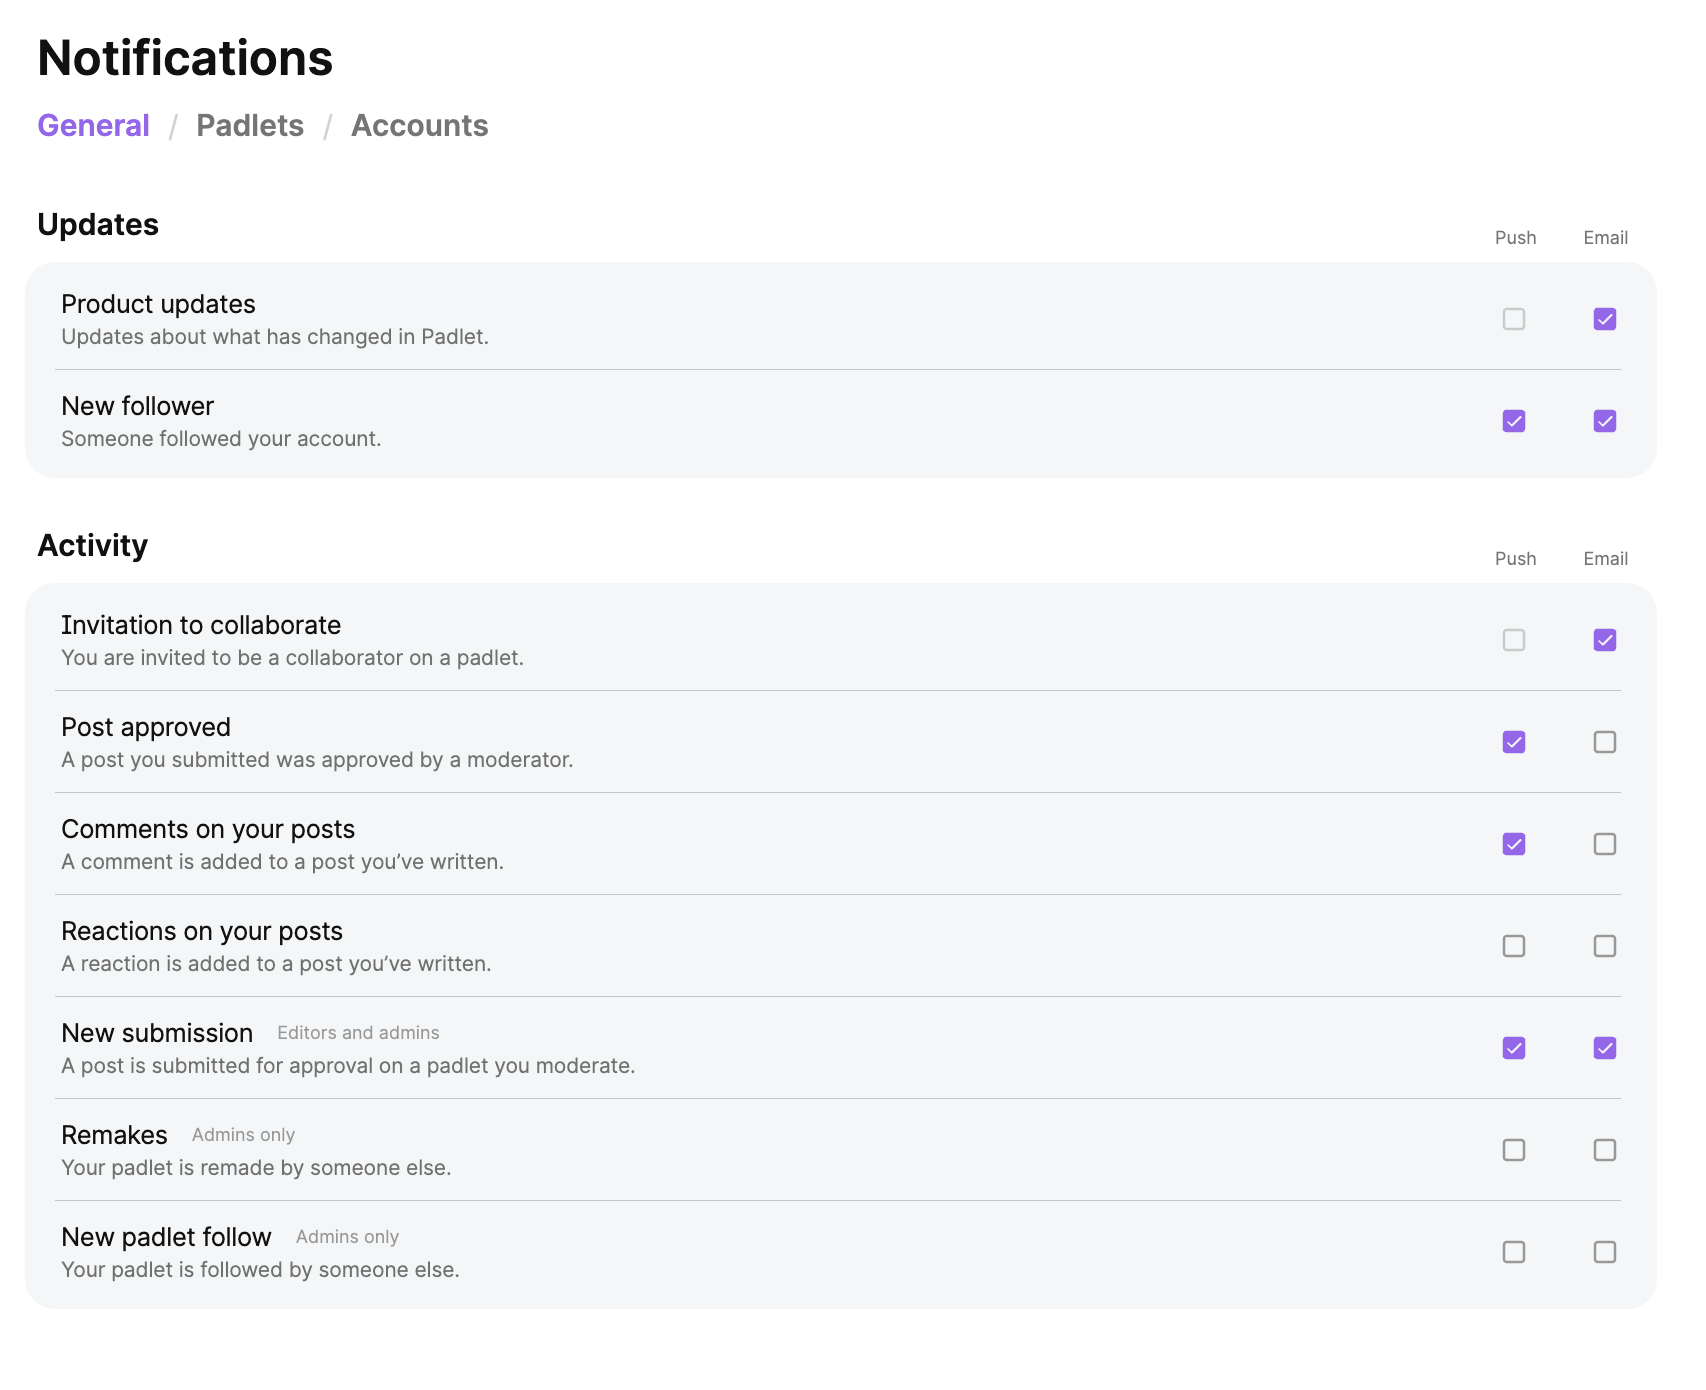1706x1390 pixels.
Task: Disable Email for Invitation to collaborate
Action: click(x=1605, y=640)
